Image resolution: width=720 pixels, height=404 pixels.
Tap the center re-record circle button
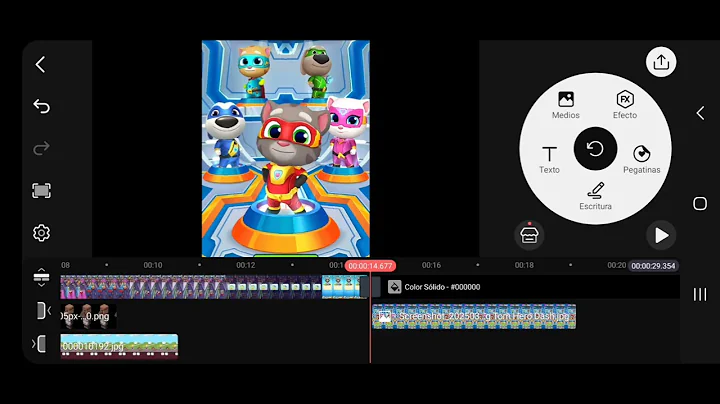pyautogui.click(x=595, y=149)
